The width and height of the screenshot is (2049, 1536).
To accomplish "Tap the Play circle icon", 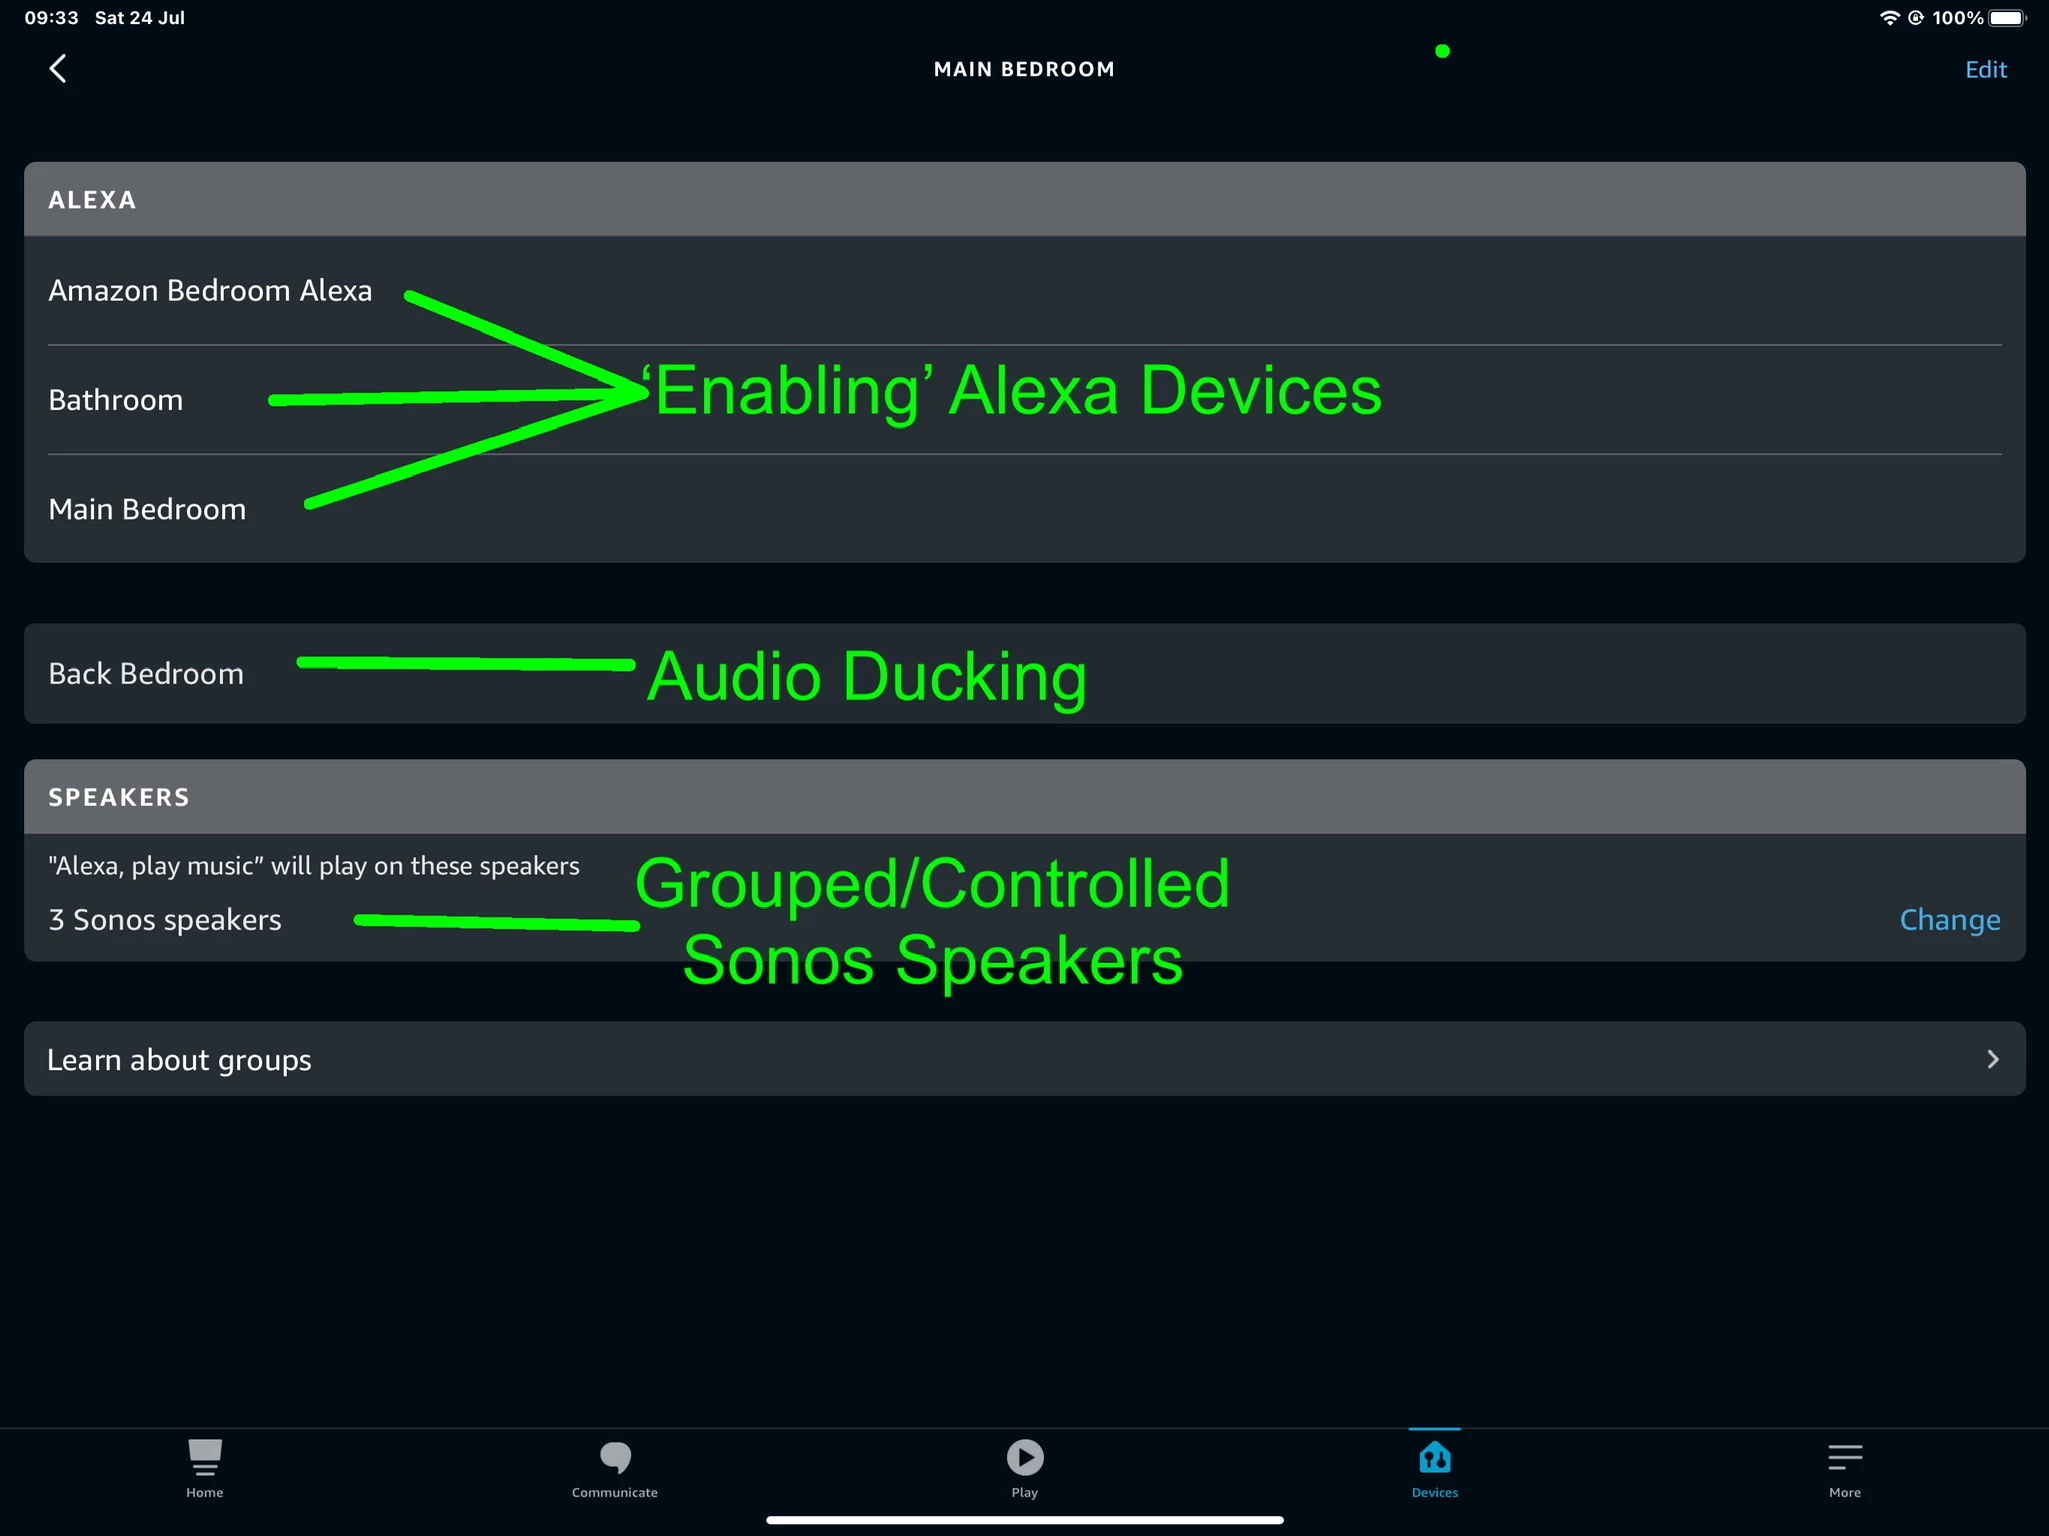I will coord(1024,1457).
